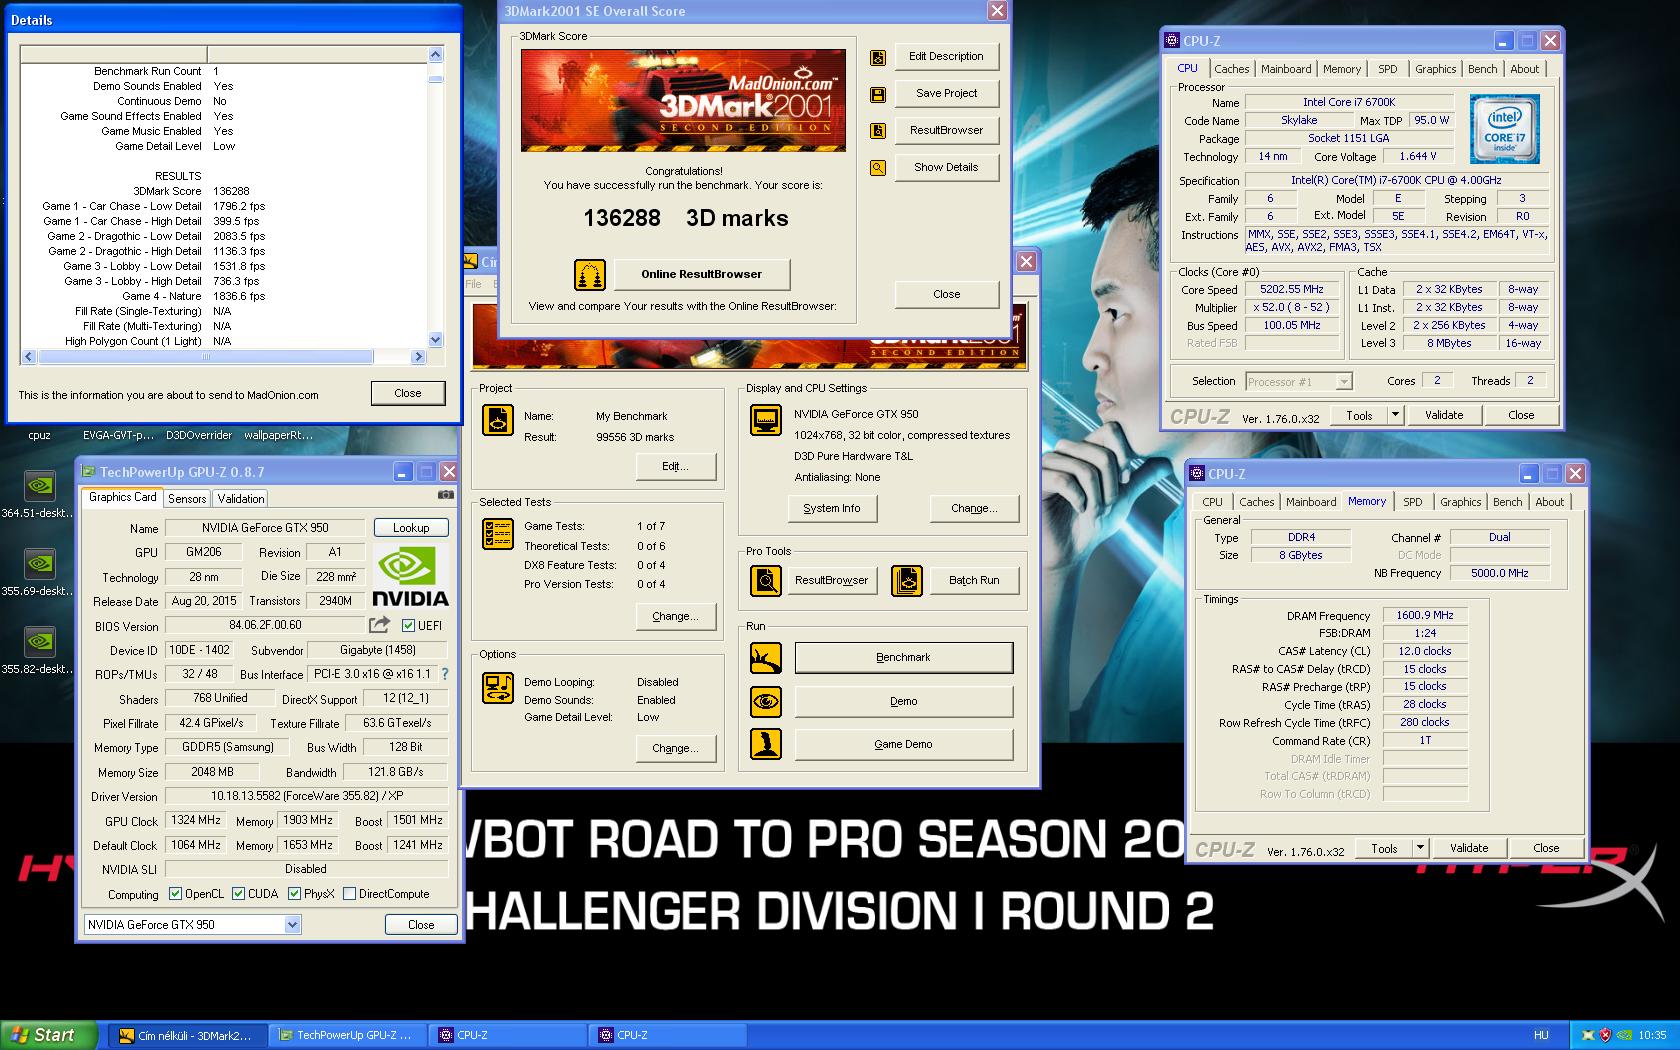
Task: Click the Show Details magnifier icon
Action: [x=878, y=168]
